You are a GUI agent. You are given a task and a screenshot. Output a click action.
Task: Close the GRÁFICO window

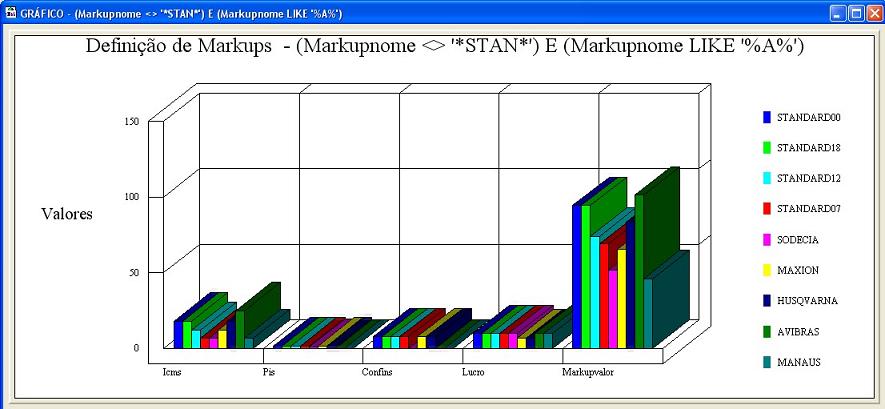pos(873,14)
